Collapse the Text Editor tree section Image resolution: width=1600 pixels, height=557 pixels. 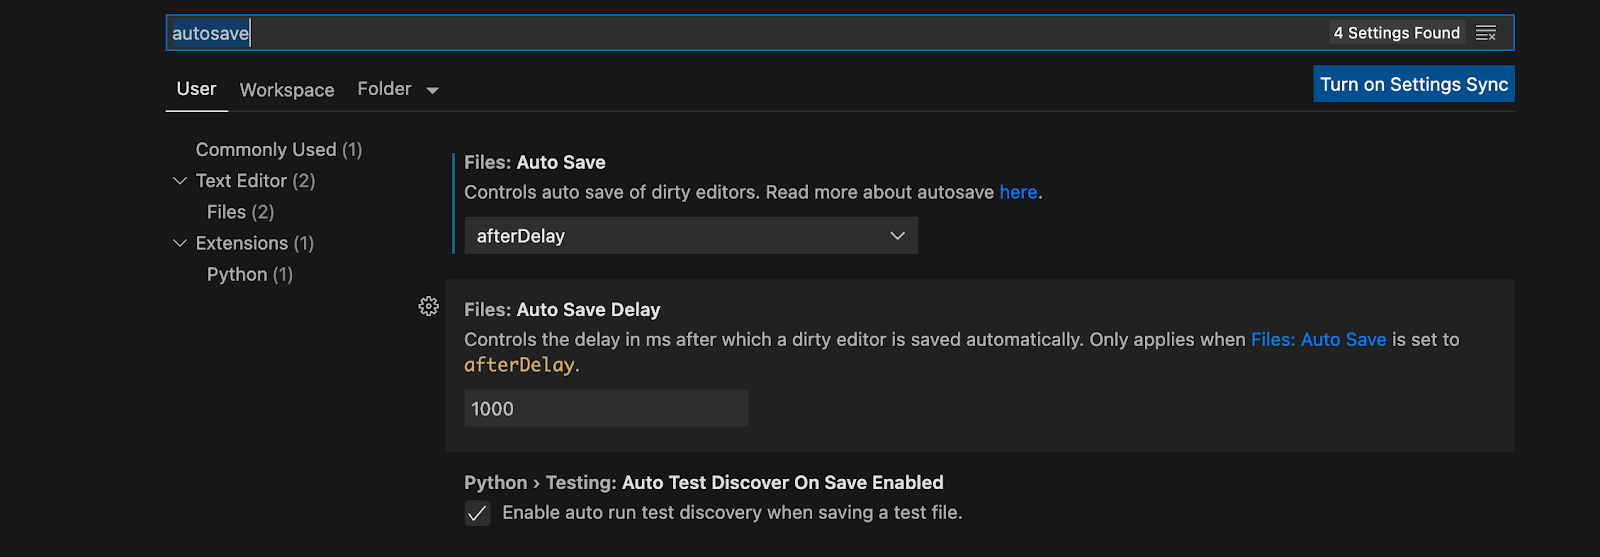pyautogui.click(x=180, y=181)
